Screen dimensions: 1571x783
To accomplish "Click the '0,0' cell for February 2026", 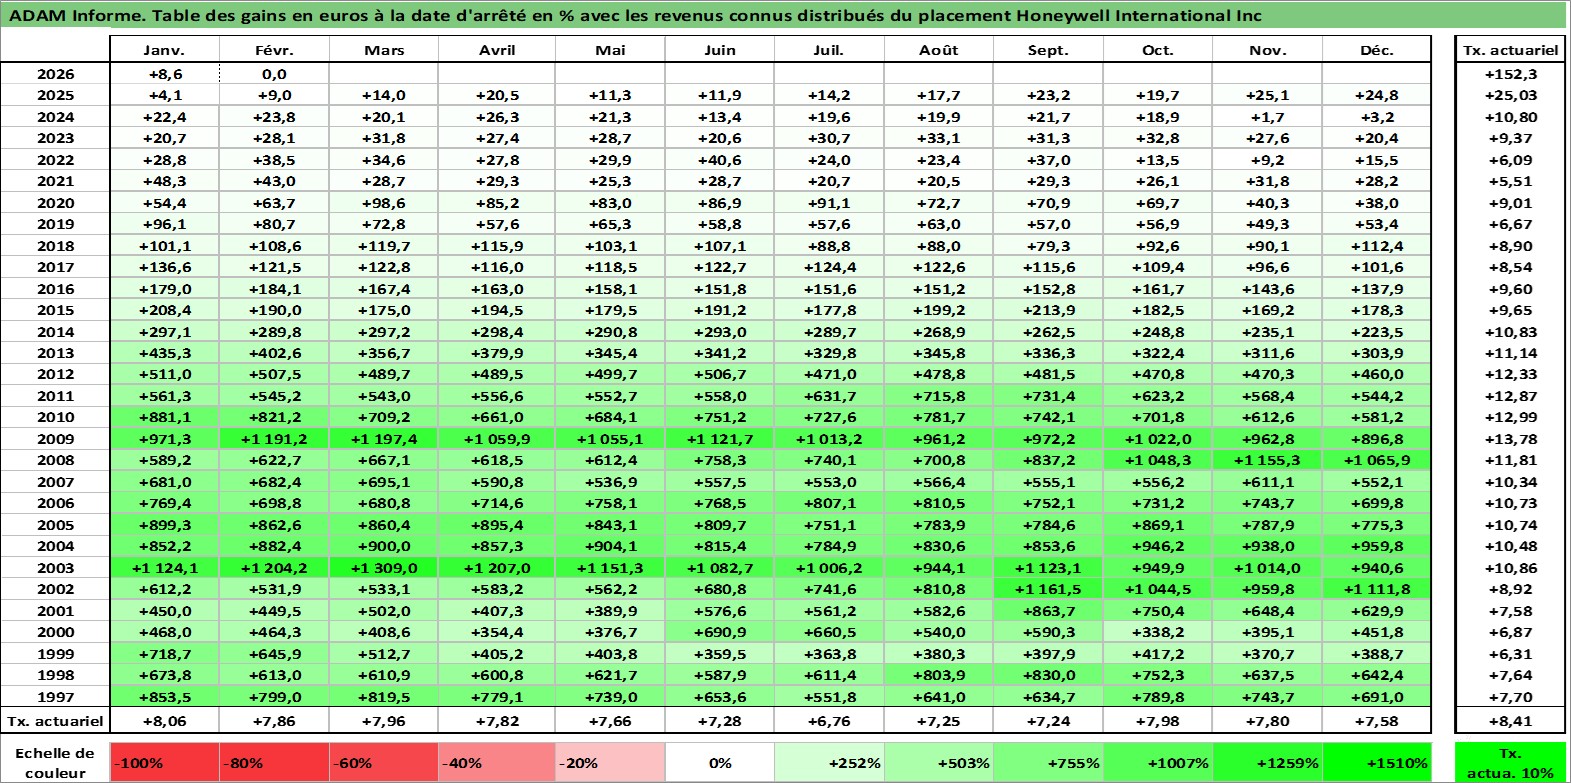I will [x=274, y=74].
